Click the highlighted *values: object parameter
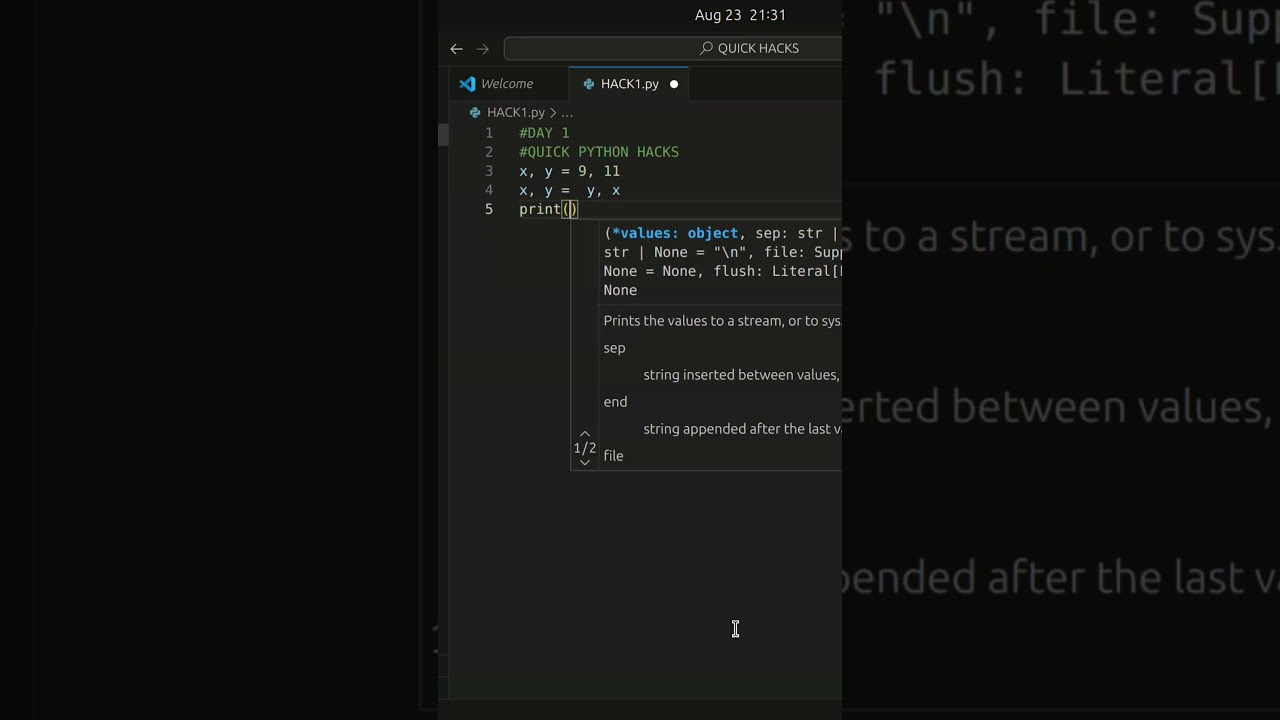The width and height of the screenshot is (1280, 720). point(675,233)
